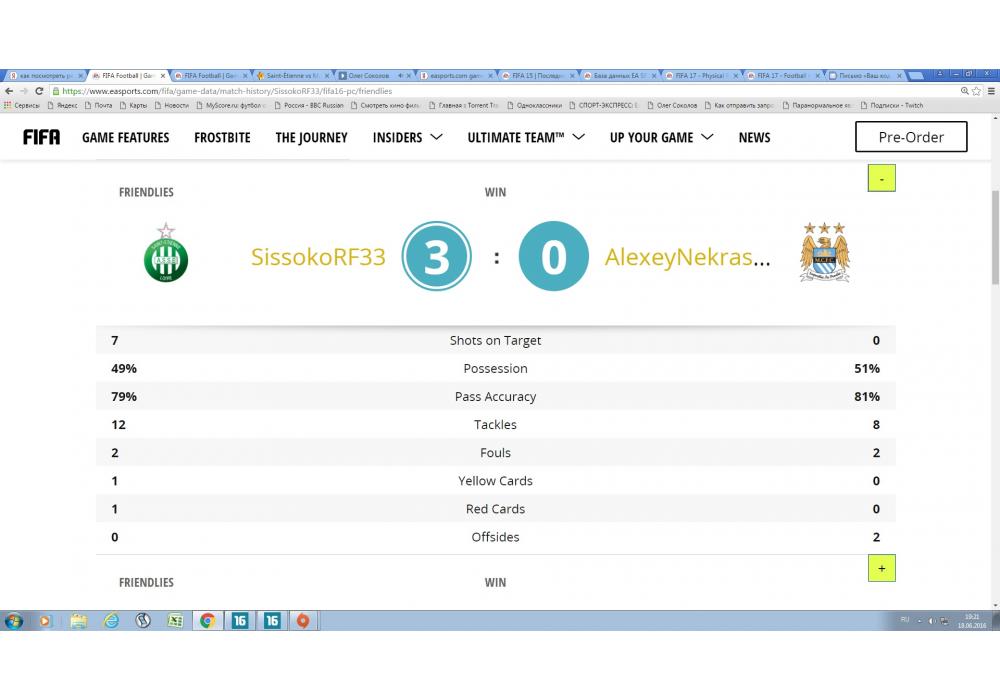This screenshot has width=1000, height=700.
Task: Click the Pass Accuracy row label
Action: pos(495,397)
